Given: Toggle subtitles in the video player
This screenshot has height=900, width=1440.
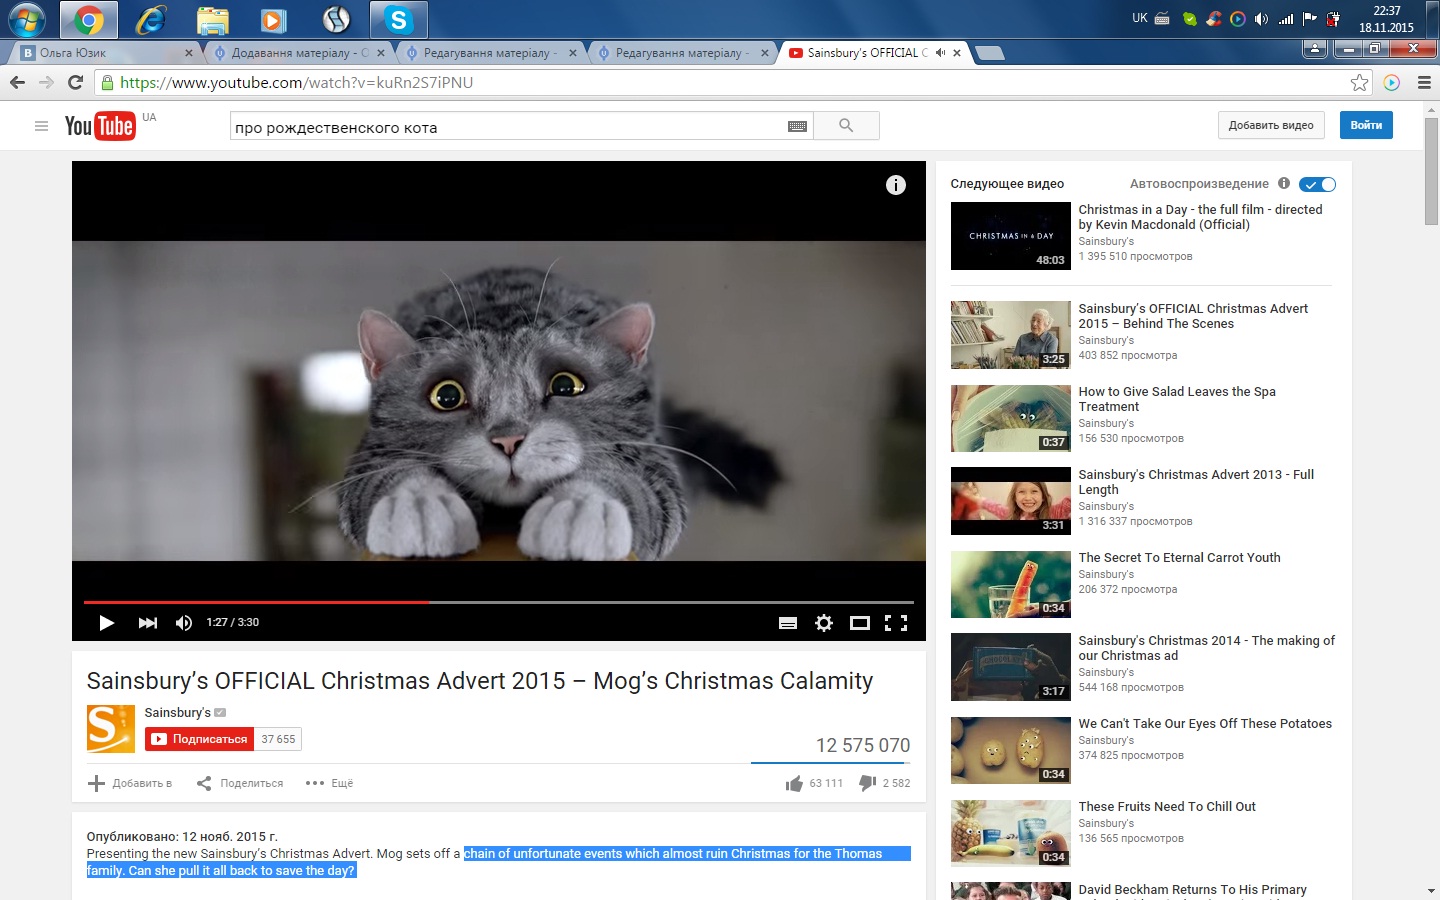Looking at the screenshot, I should click(x=788, y=623).
